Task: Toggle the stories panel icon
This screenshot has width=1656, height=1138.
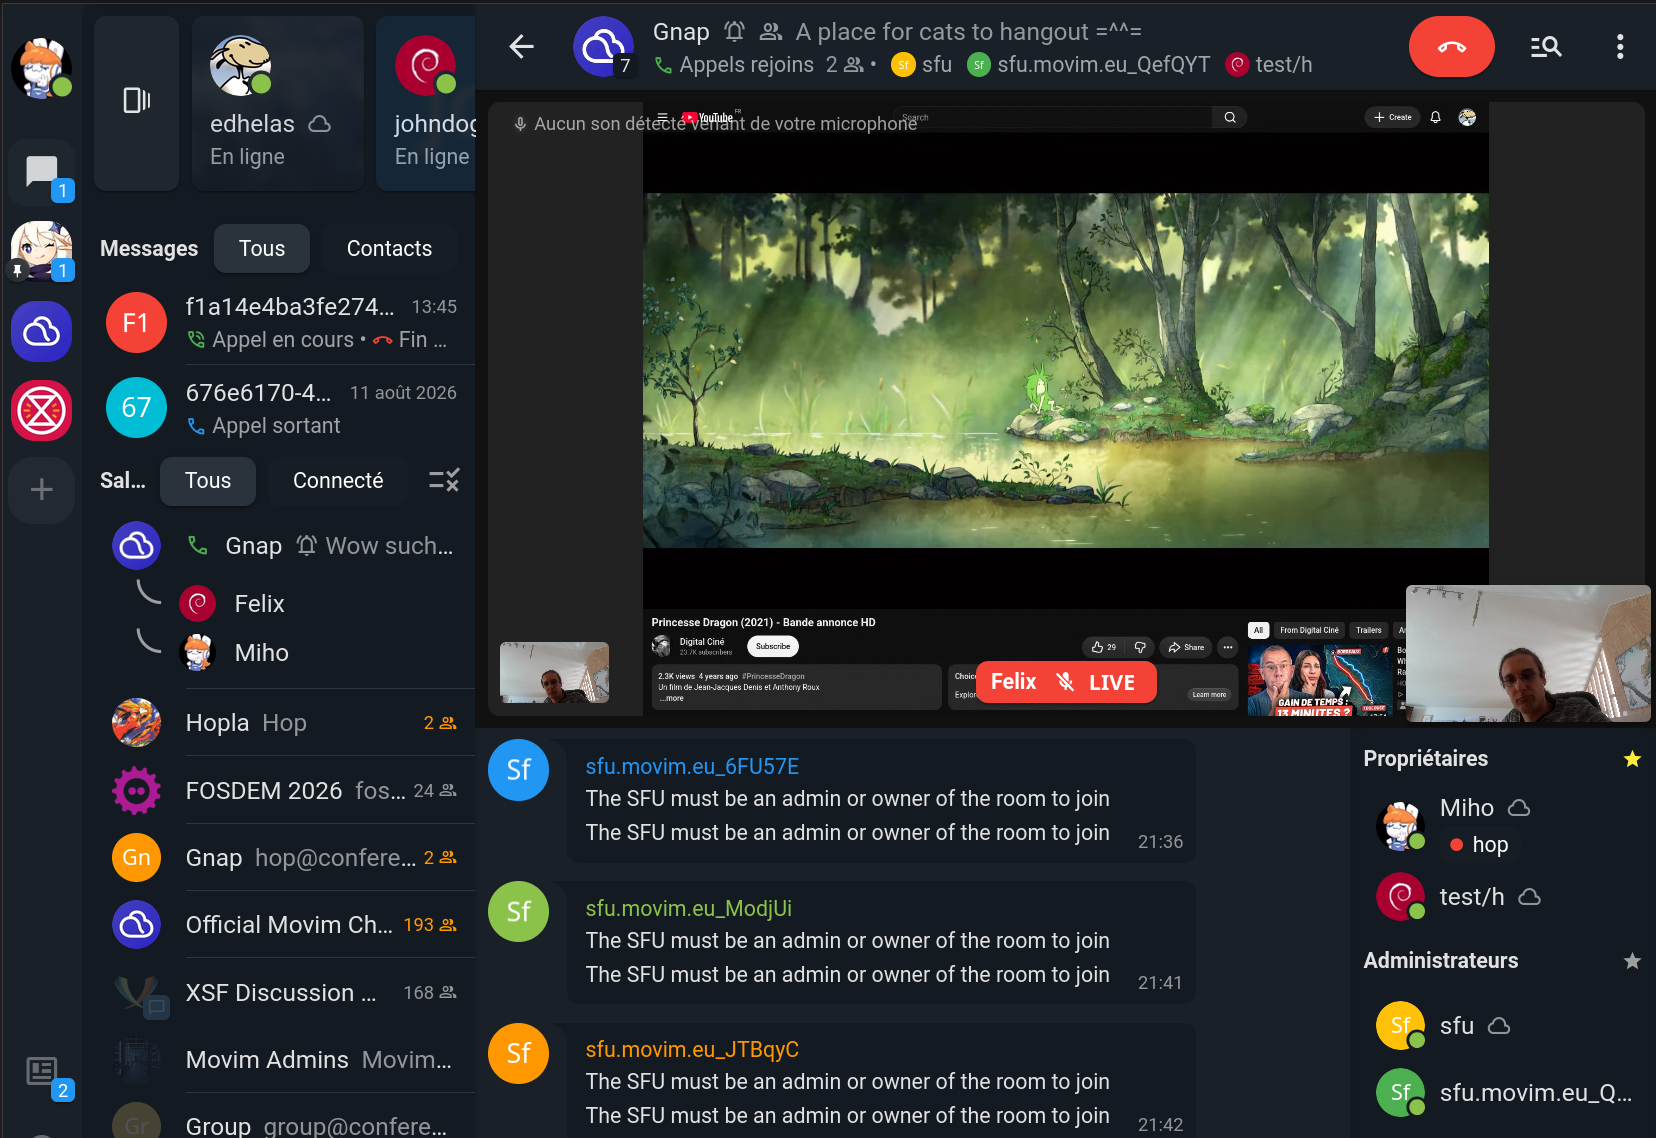Action: coord(137,100)
